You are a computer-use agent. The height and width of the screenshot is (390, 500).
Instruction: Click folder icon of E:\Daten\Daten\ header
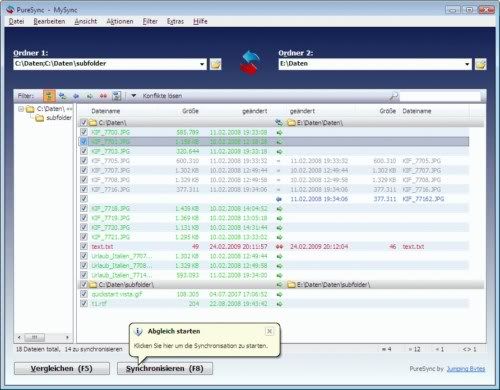point(292,123)
